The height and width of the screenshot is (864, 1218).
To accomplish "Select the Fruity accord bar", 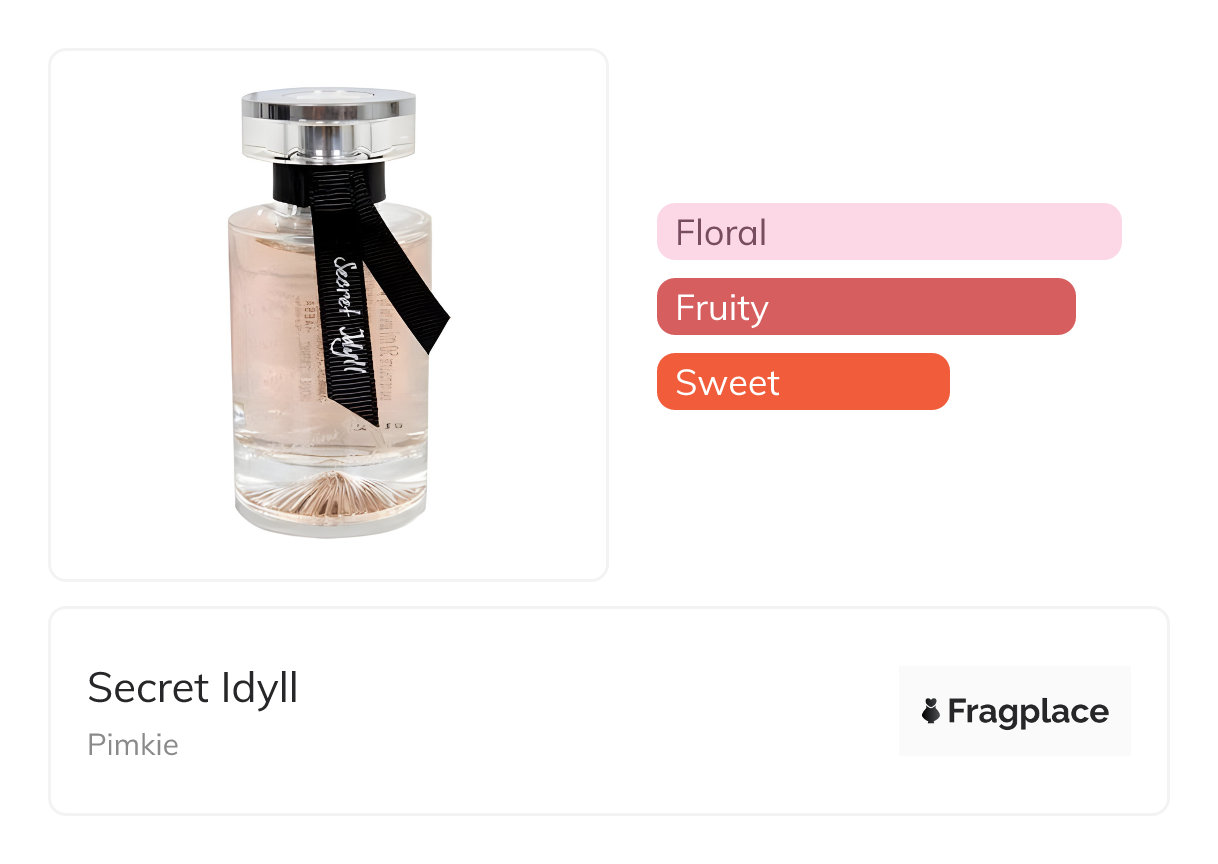I will [x=865, y=306].
